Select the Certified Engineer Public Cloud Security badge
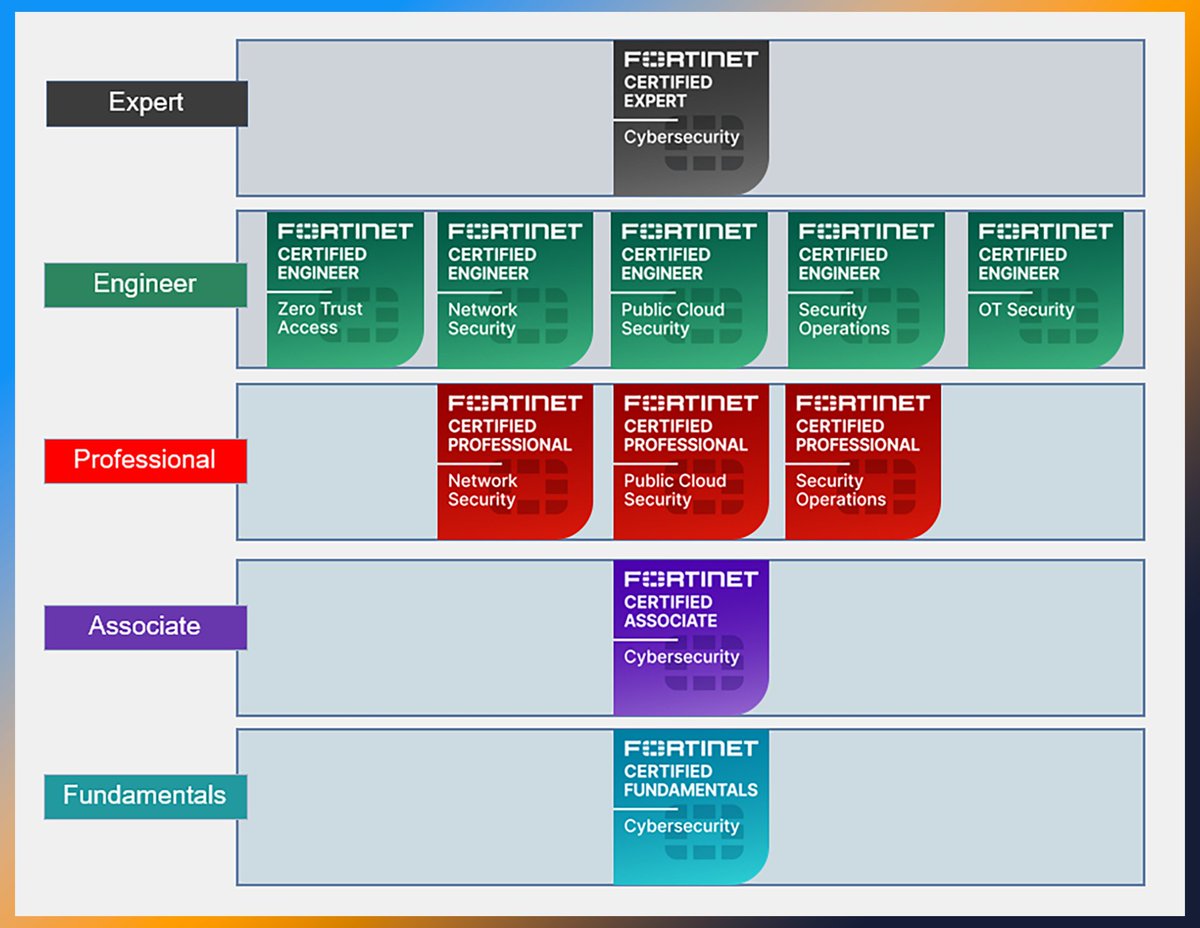This screenshot has height=928, width=1200. click(688, 290)
